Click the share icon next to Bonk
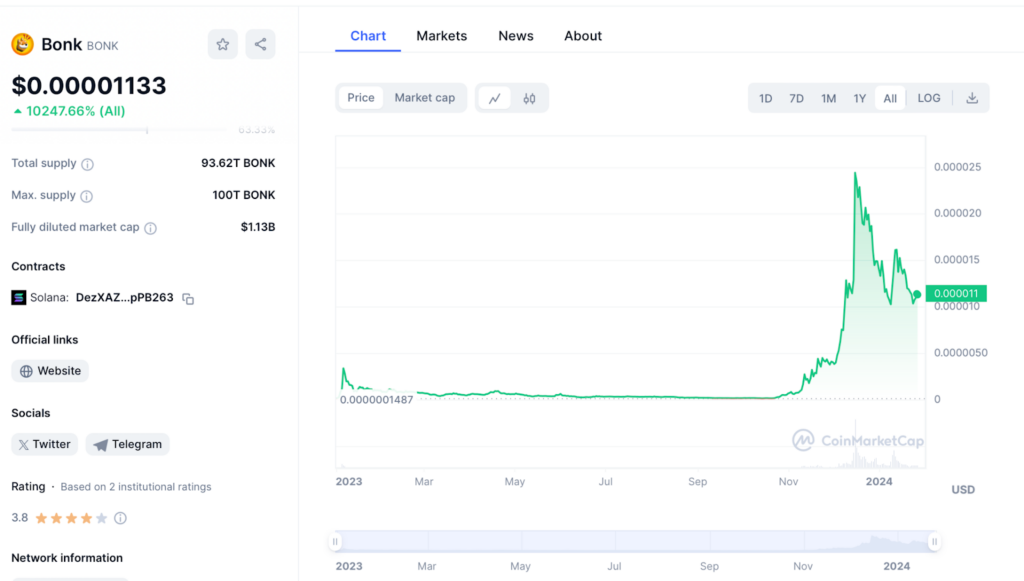The height and width of the screenshot is (581, 1024). coord(260,44)
